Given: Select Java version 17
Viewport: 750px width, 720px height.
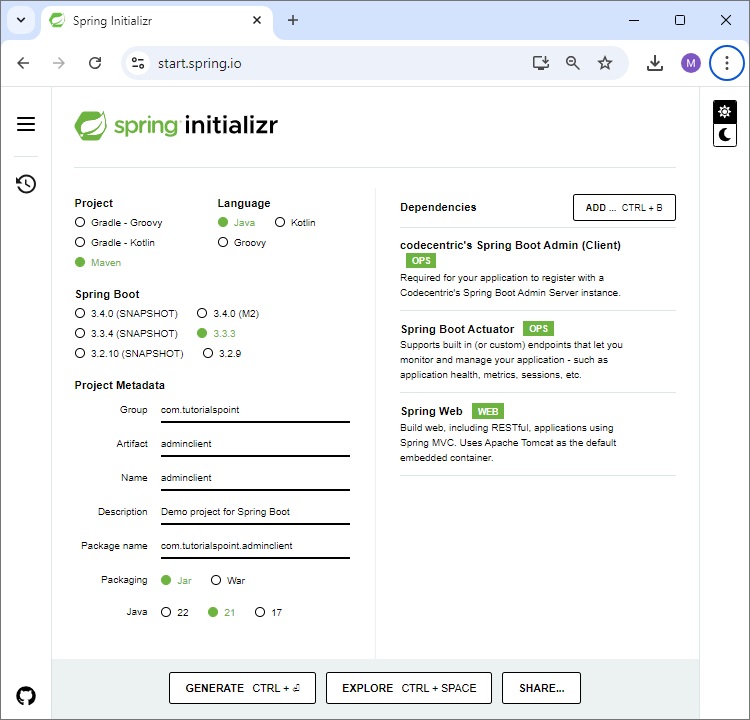Looking at the screenshot, I should [x=268, y=612].
